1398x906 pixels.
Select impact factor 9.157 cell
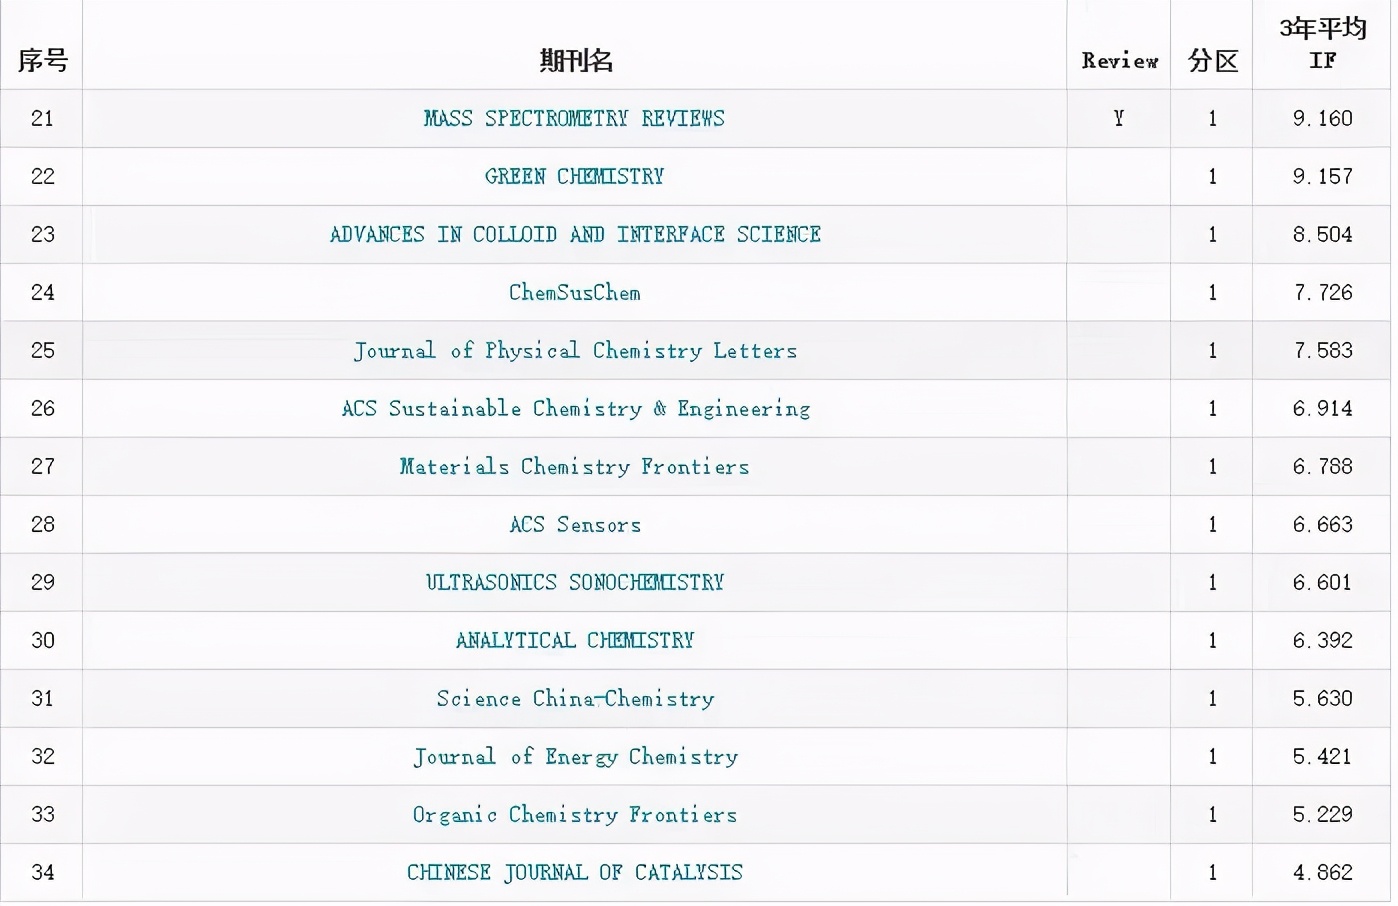tap(1322, 176)
